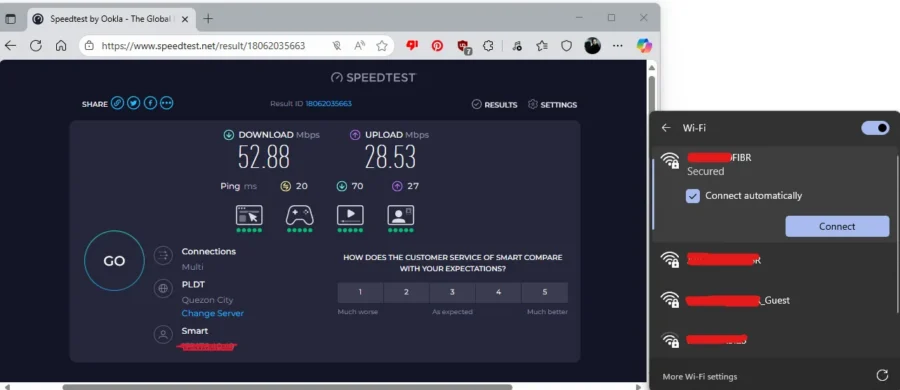The height and width of the screenshot is (390, 900).
Task: Click the browser horizontal scrollbar
Action: [x=287, y=387]
